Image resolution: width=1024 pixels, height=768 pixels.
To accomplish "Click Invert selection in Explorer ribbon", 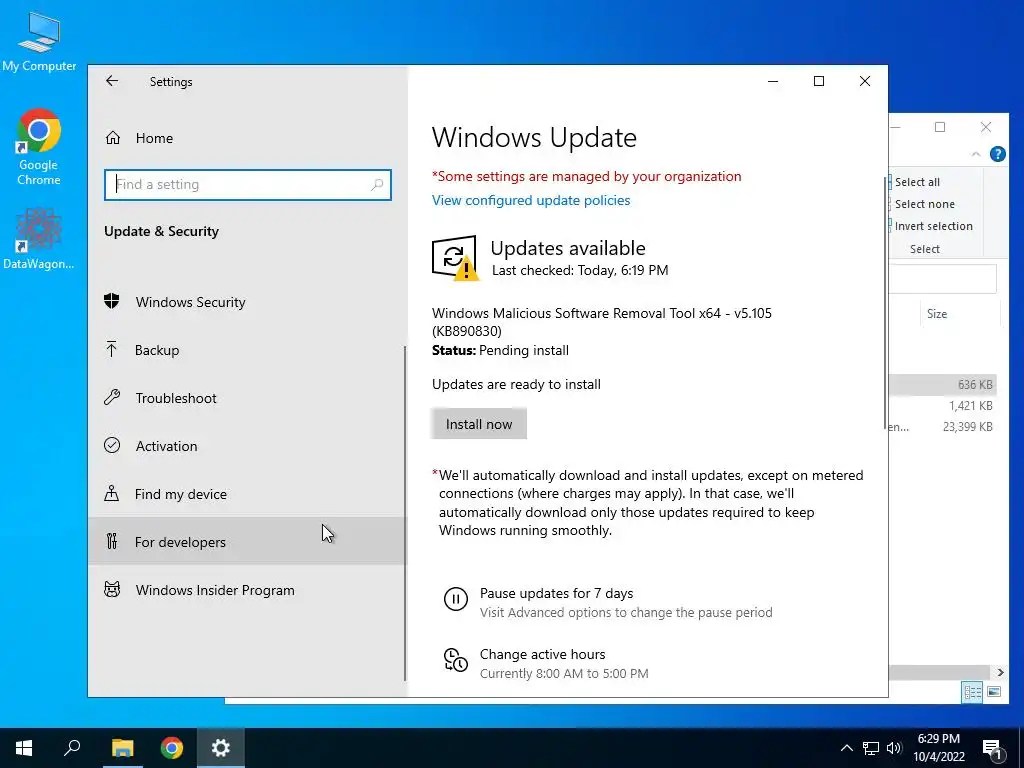I will [x=933, y=226].
